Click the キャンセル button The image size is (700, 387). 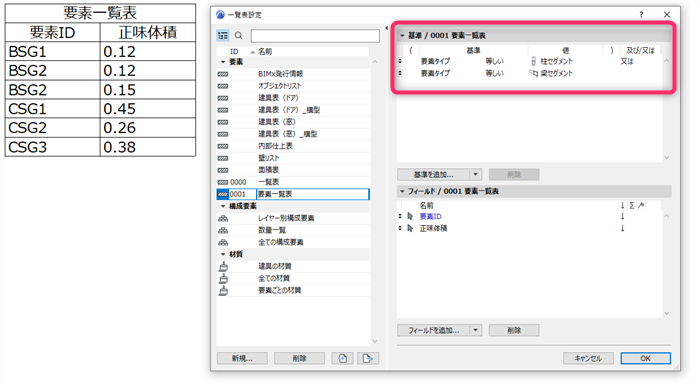[588, 358]
